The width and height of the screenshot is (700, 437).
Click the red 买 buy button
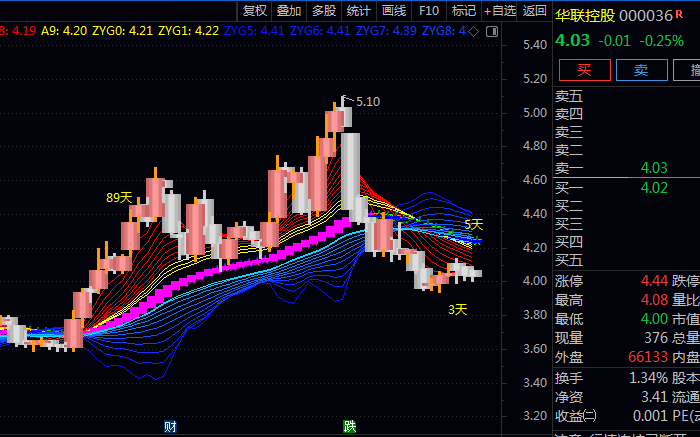coord(584,70)
